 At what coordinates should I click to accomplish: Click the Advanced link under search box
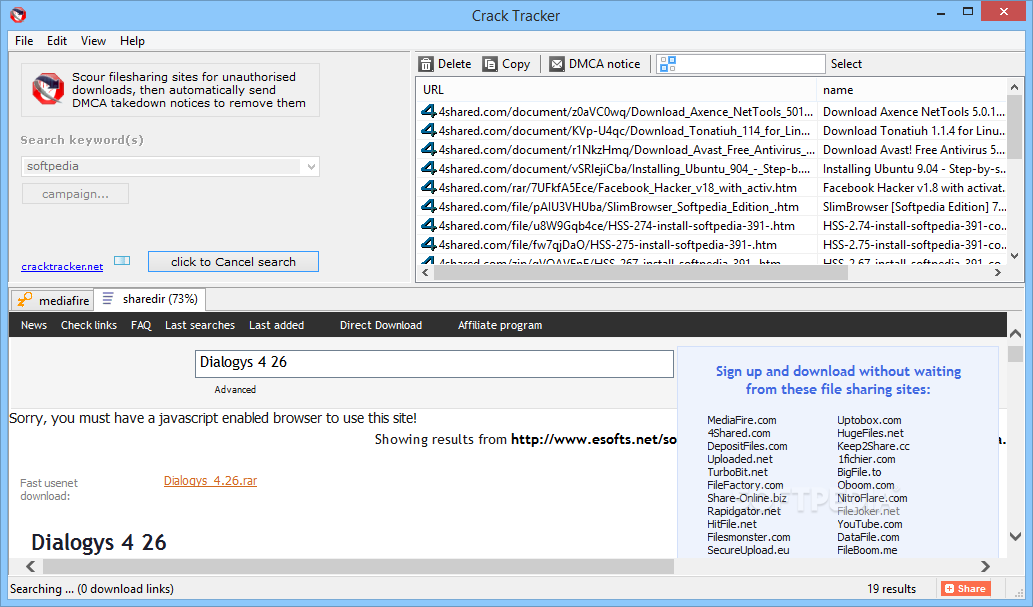click(x=235, y=390)
